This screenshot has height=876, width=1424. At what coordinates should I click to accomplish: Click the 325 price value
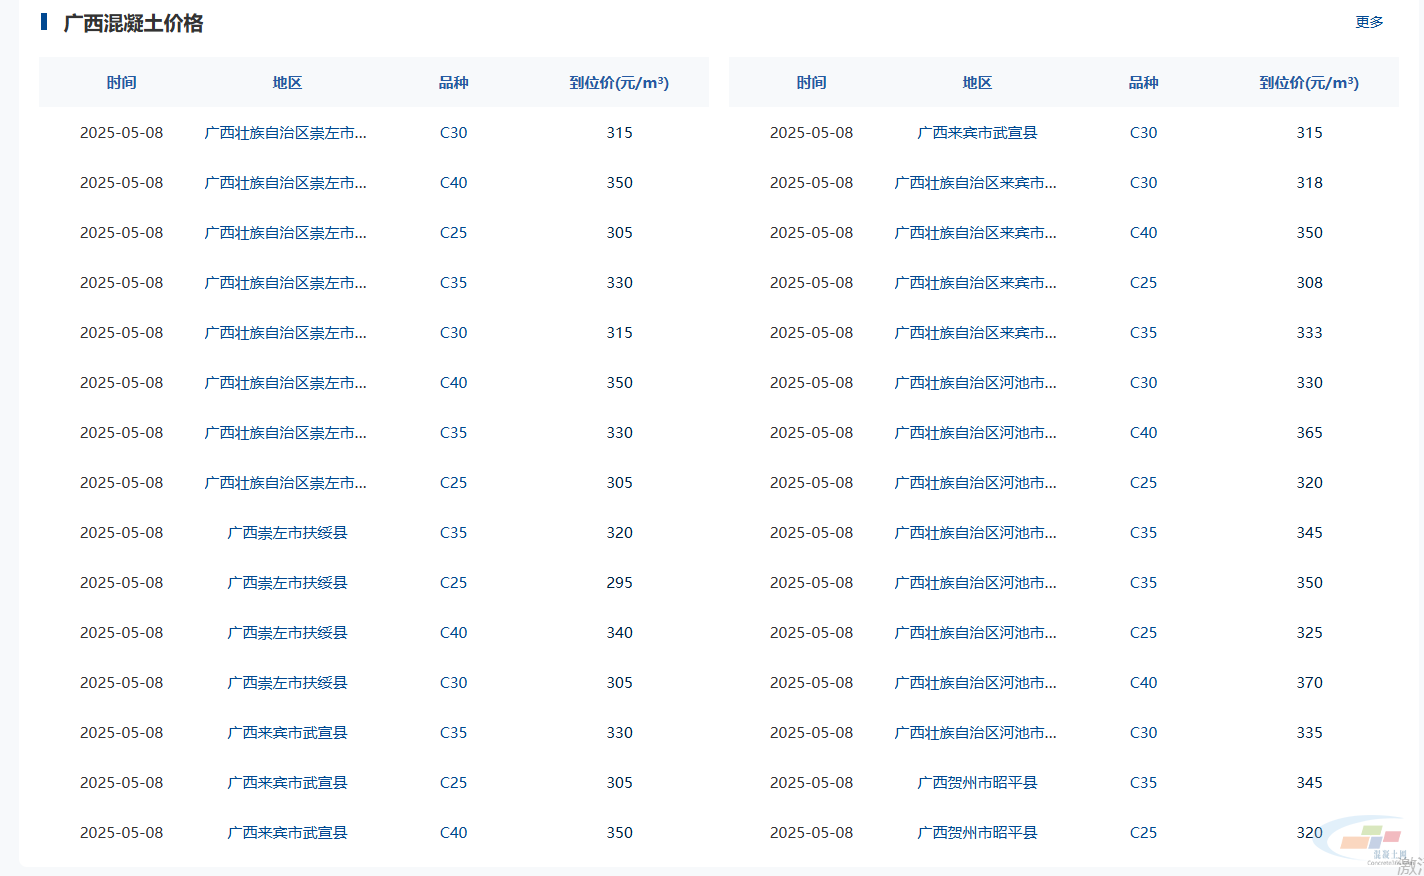click(1309, 633)
